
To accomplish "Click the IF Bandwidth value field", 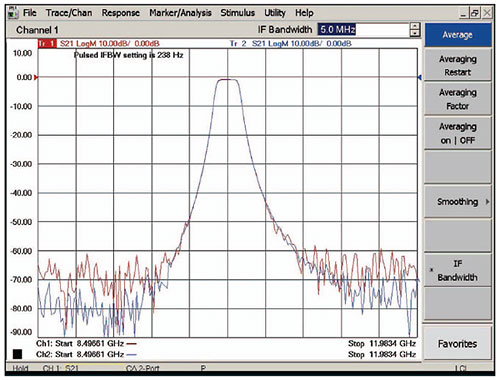I will click(363, 30).
